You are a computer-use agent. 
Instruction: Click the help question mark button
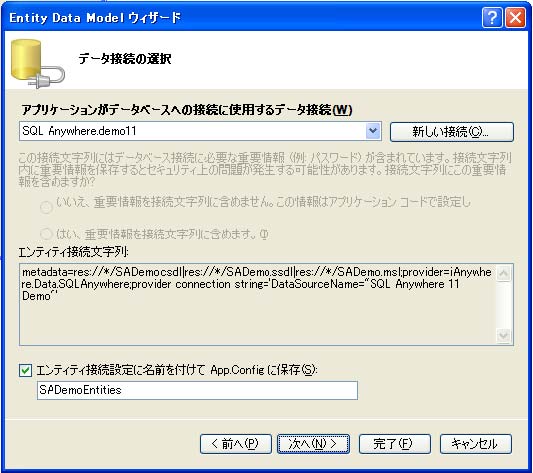(492, 17)
